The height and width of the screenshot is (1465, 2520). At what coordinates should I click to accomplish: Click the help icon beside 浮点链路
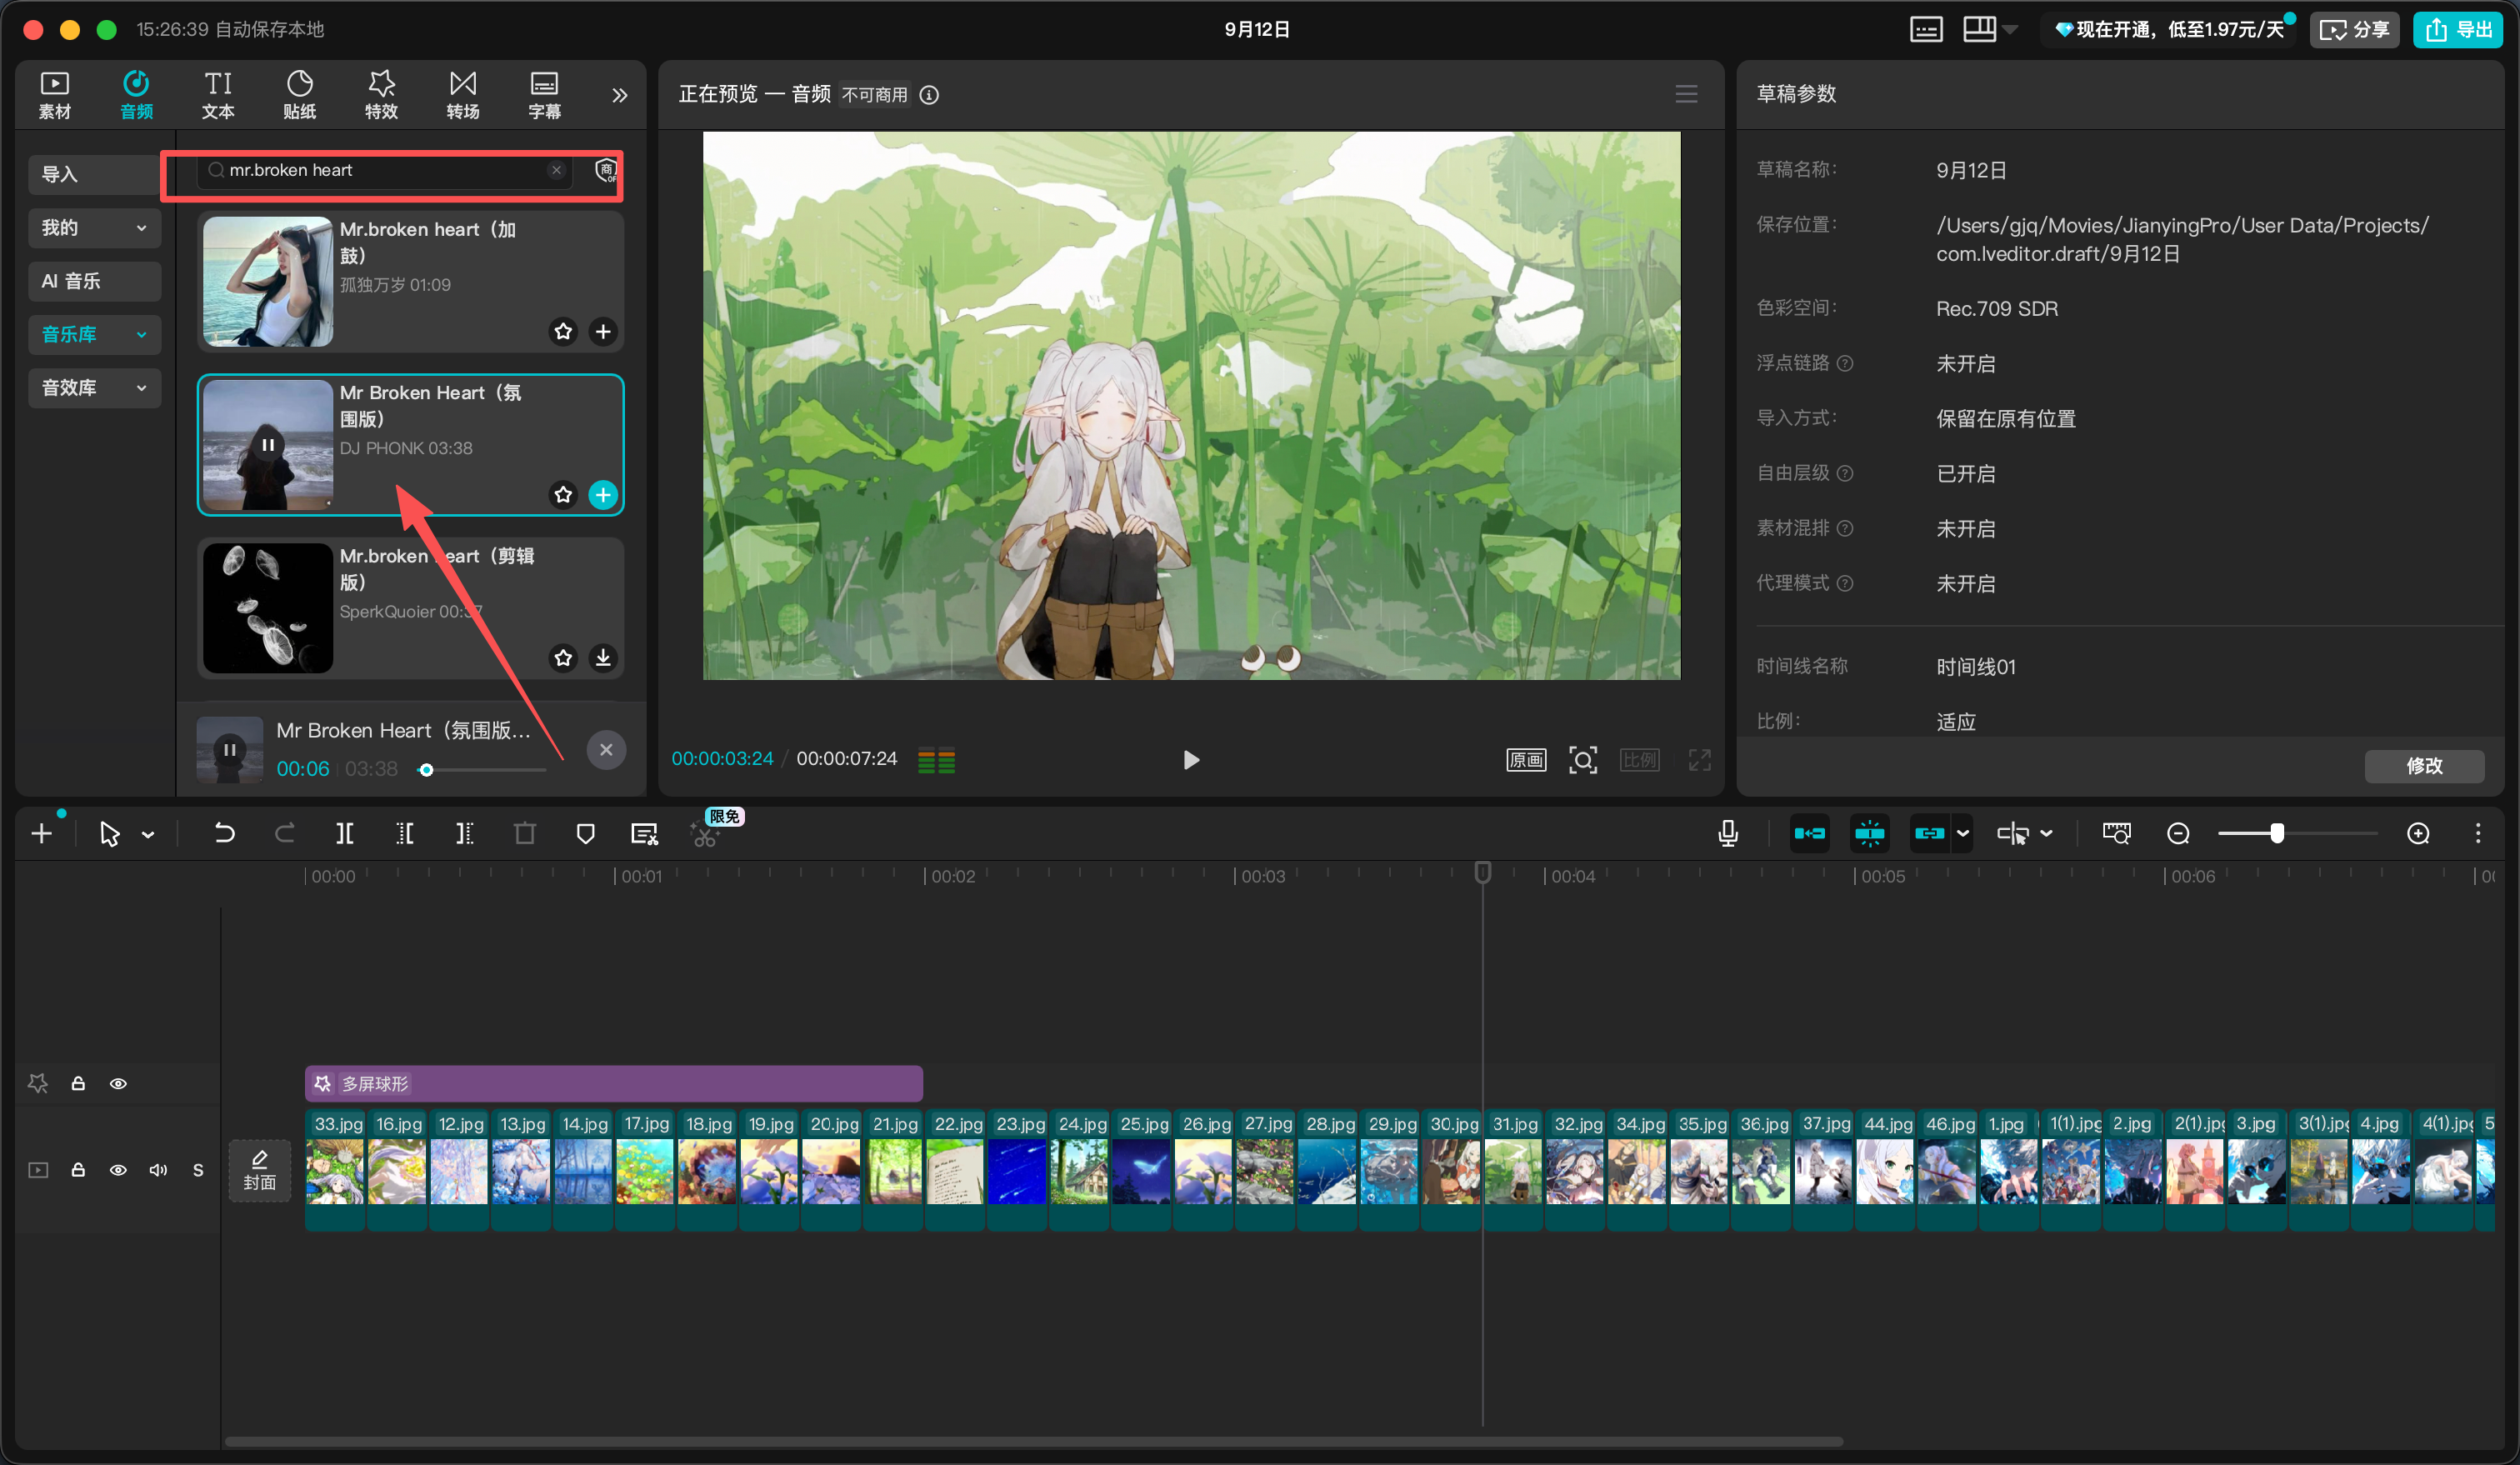coord(1845,363)
